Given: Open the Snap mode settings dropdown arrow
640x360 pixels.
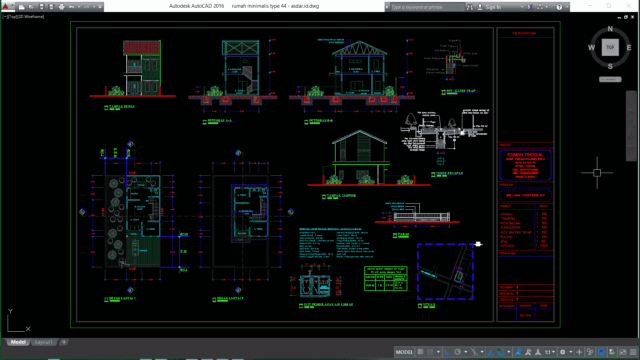Looking at the screenshot, I should [x=438, y=352].
